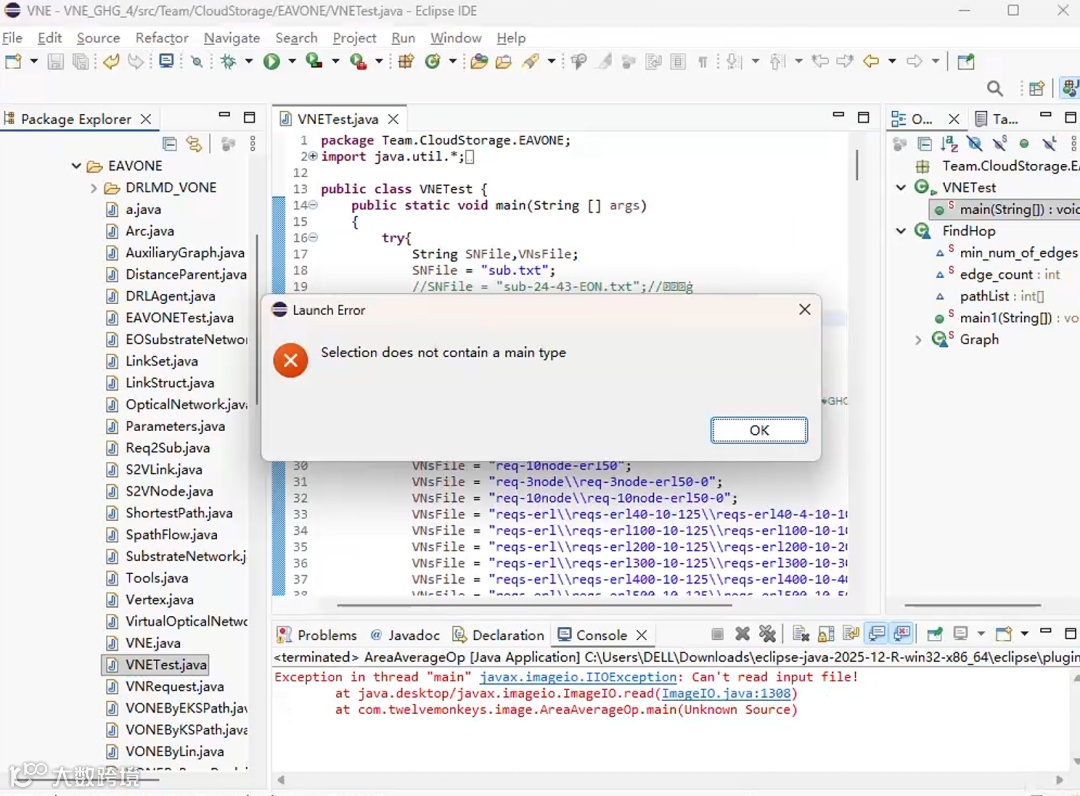
Task: Collapse FindHop class in Outline
Action: coord(901,231)
